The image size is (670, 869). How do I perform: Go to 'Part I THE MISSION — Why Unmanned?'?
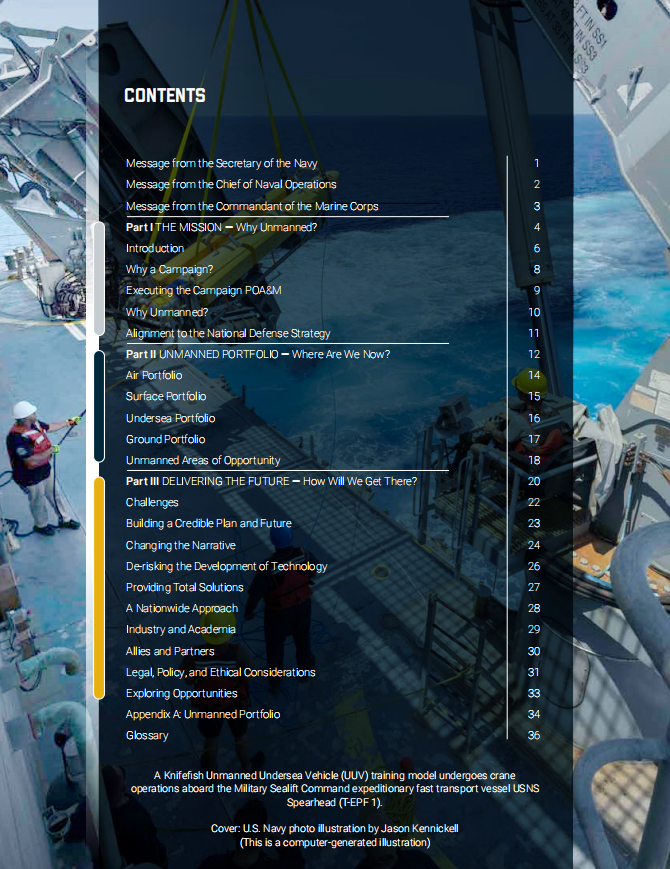coord(222,227)
